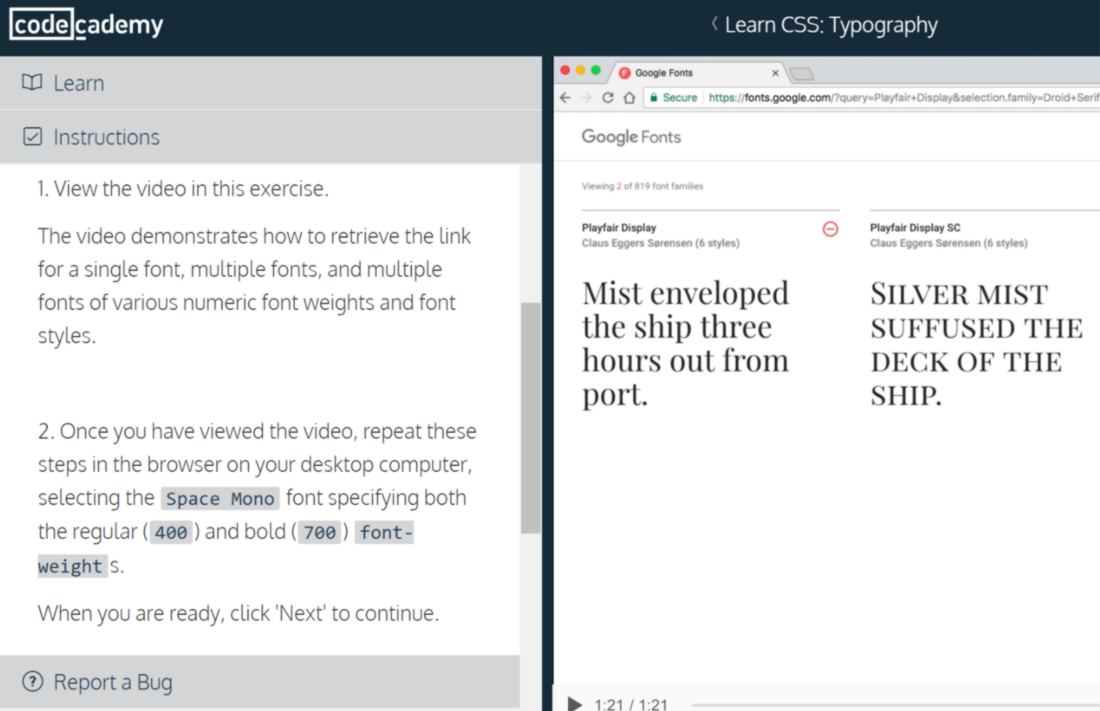
Task: Open the Learn CSS: Typography title
Action: click(x=831, y=25)
